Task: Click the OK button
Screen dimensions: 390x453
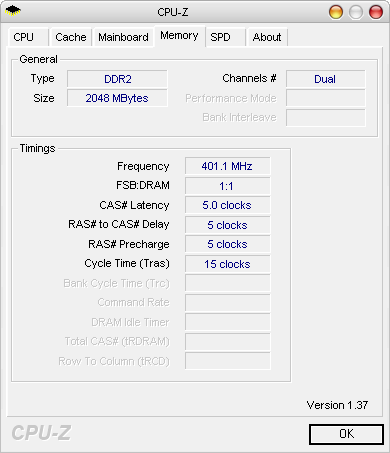Action: (x=346, y=434)
